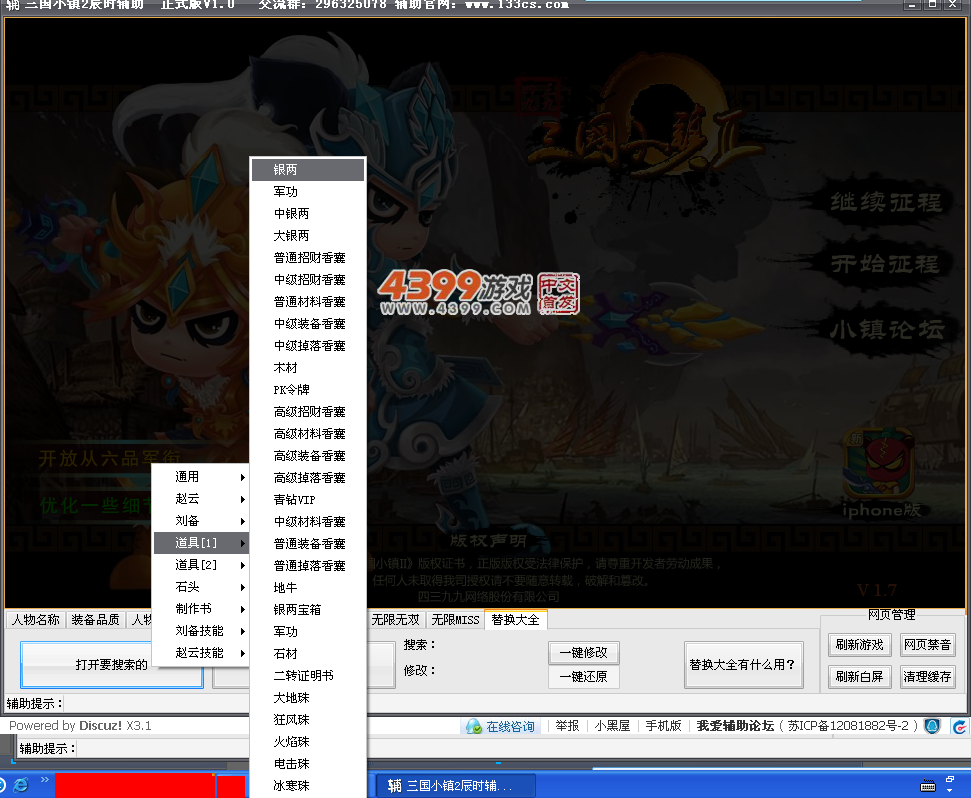Open the 小黑屋 link
Viewport: 971px width, 798px height.
[x=612, y=726]
